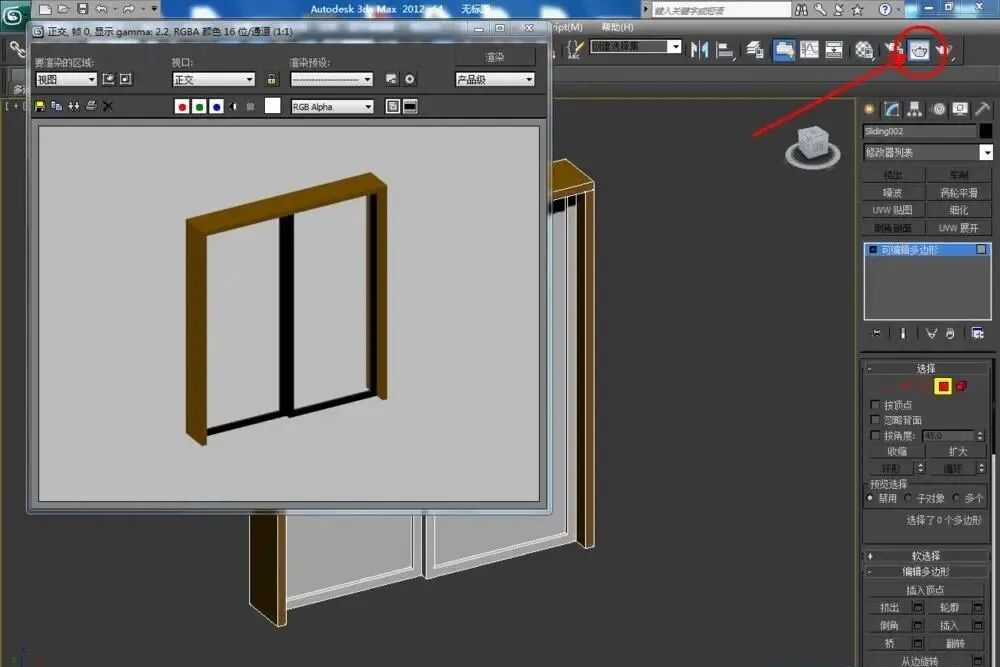Toggle the monochrome display button
The image size is (1000, 667).
251,106
